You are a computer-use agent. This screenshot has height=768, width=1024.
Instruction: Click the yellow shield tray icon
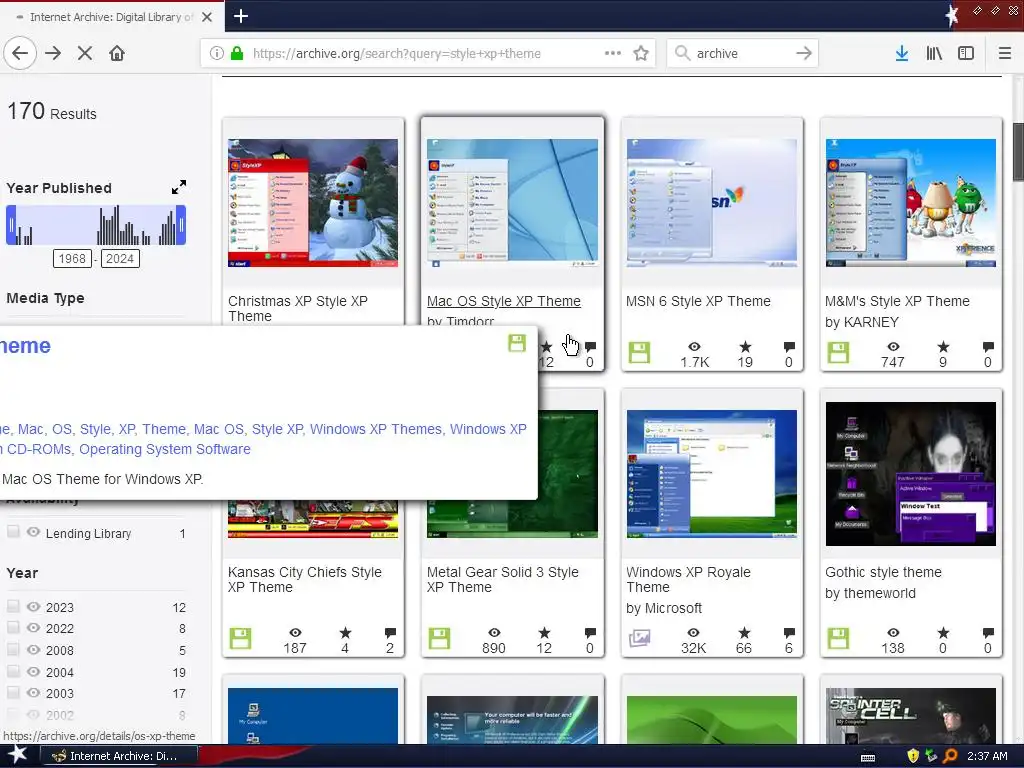click(913, 756)
